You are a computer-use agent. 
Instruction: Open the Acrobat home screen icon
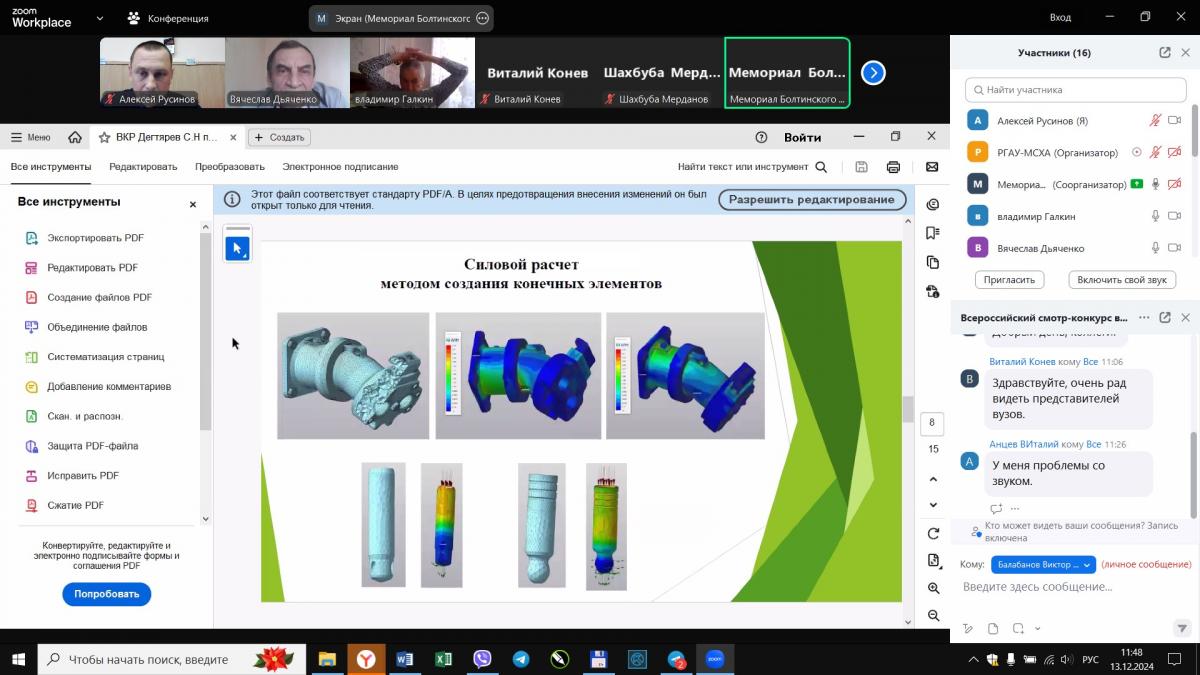click(x=75, y=137)
